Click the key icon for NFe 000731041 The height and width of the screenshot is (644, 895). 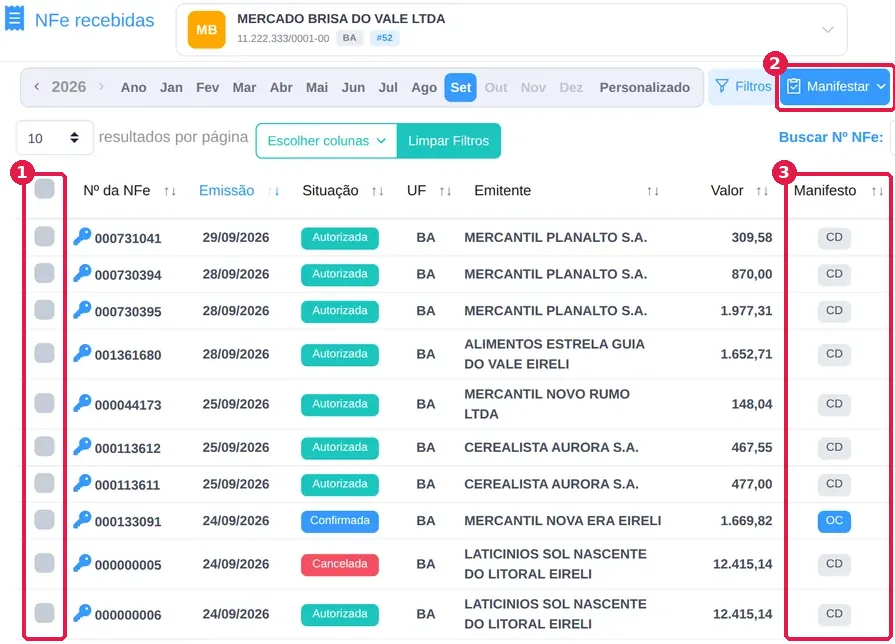point(82,236)
